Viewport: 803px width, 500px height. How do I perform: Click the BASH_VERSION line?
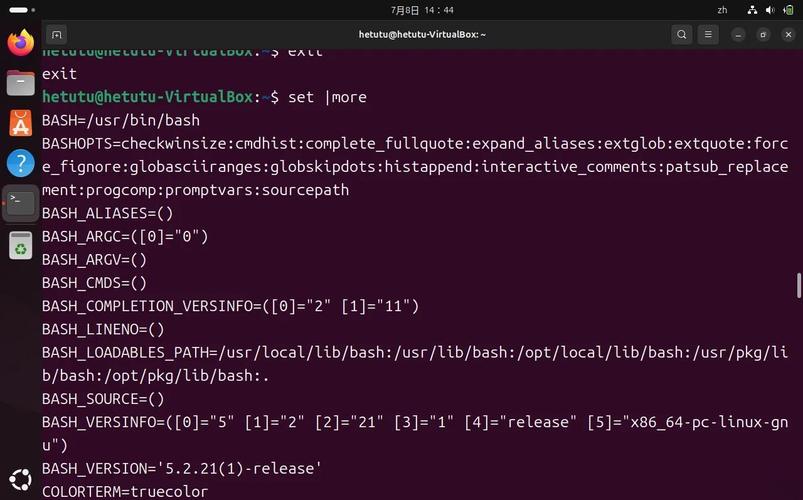point(182,469)
